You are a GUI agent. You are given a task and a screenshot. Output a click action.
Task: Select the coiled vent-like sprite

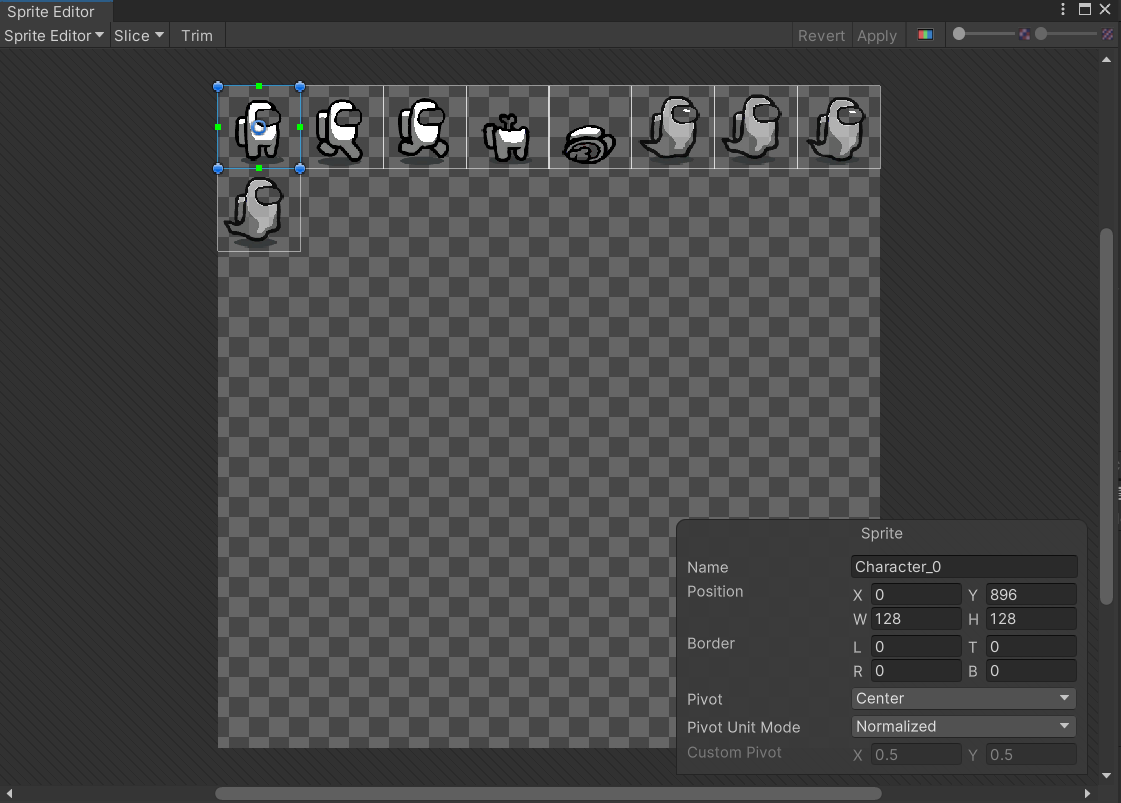[x=590, y=127]
